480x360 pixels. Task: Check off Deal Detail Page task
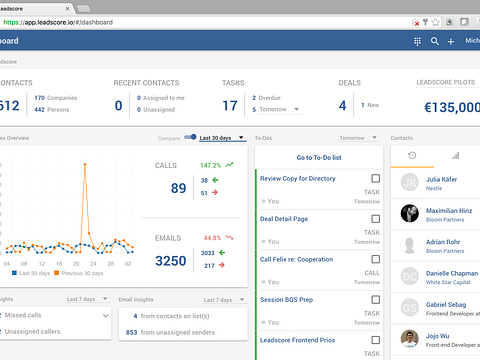pyautogui.click(x=376, y=219)
